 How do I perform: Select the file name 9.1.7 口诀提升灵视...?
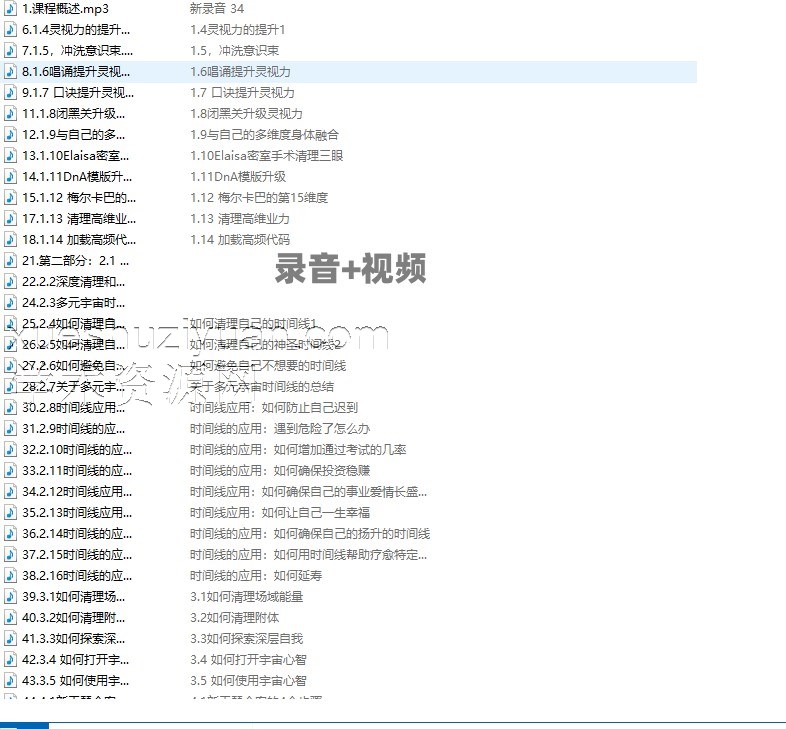tap(78, 93)
